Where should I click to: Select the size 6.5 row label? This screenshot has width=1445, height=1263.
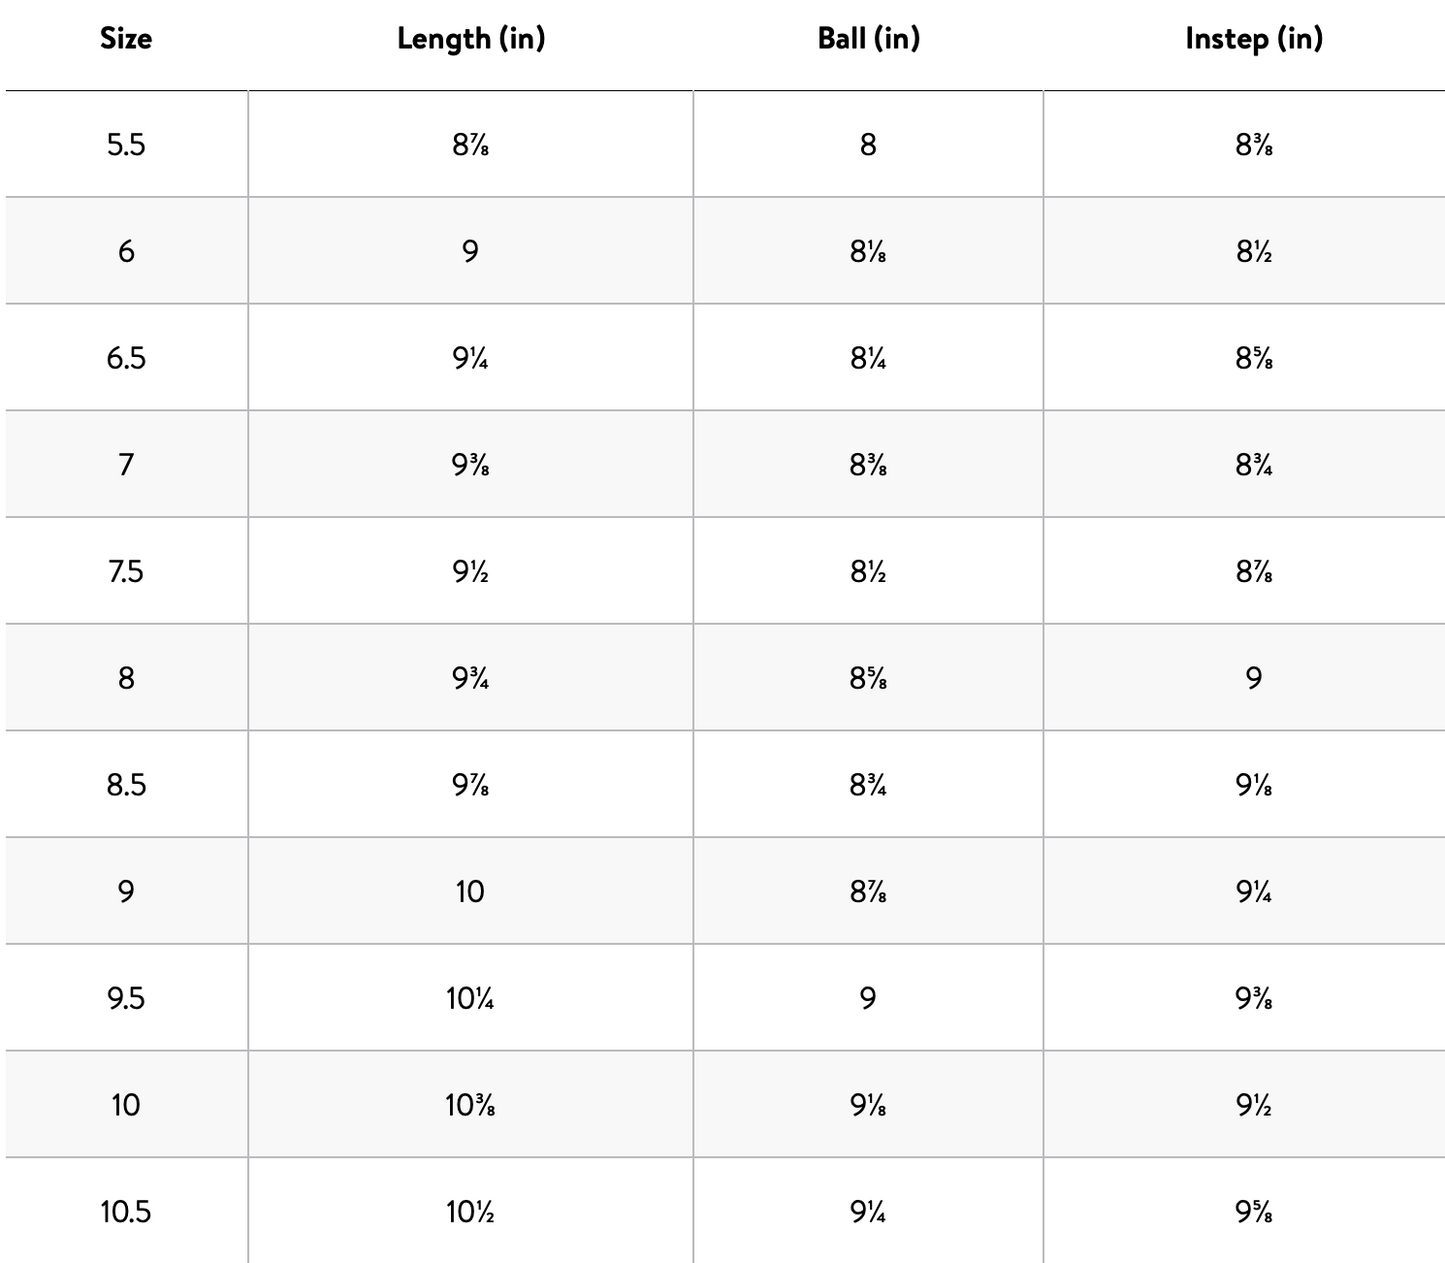tap(126, 358)
